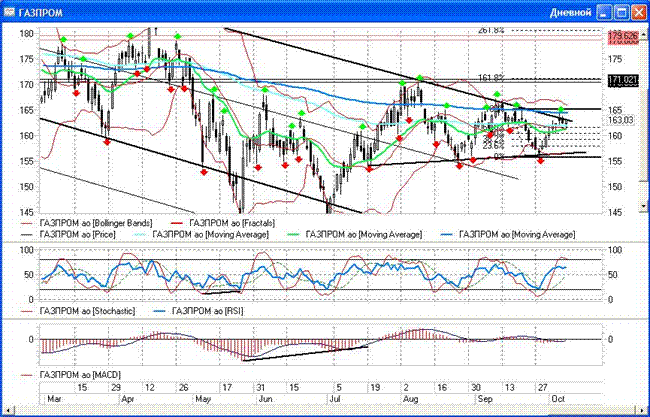Click the 161.8% Fibonacci level label
Viewport: 650px width, 417px height.
491,77
